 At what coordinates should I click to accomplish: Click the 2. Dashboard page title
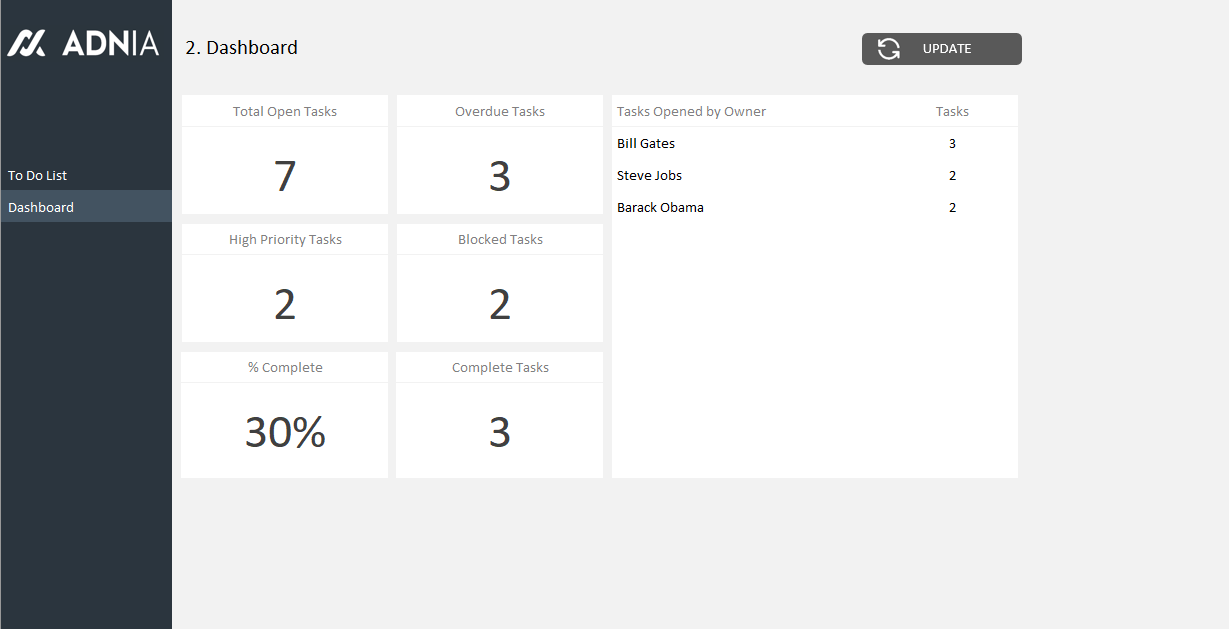tap(241, 47)
